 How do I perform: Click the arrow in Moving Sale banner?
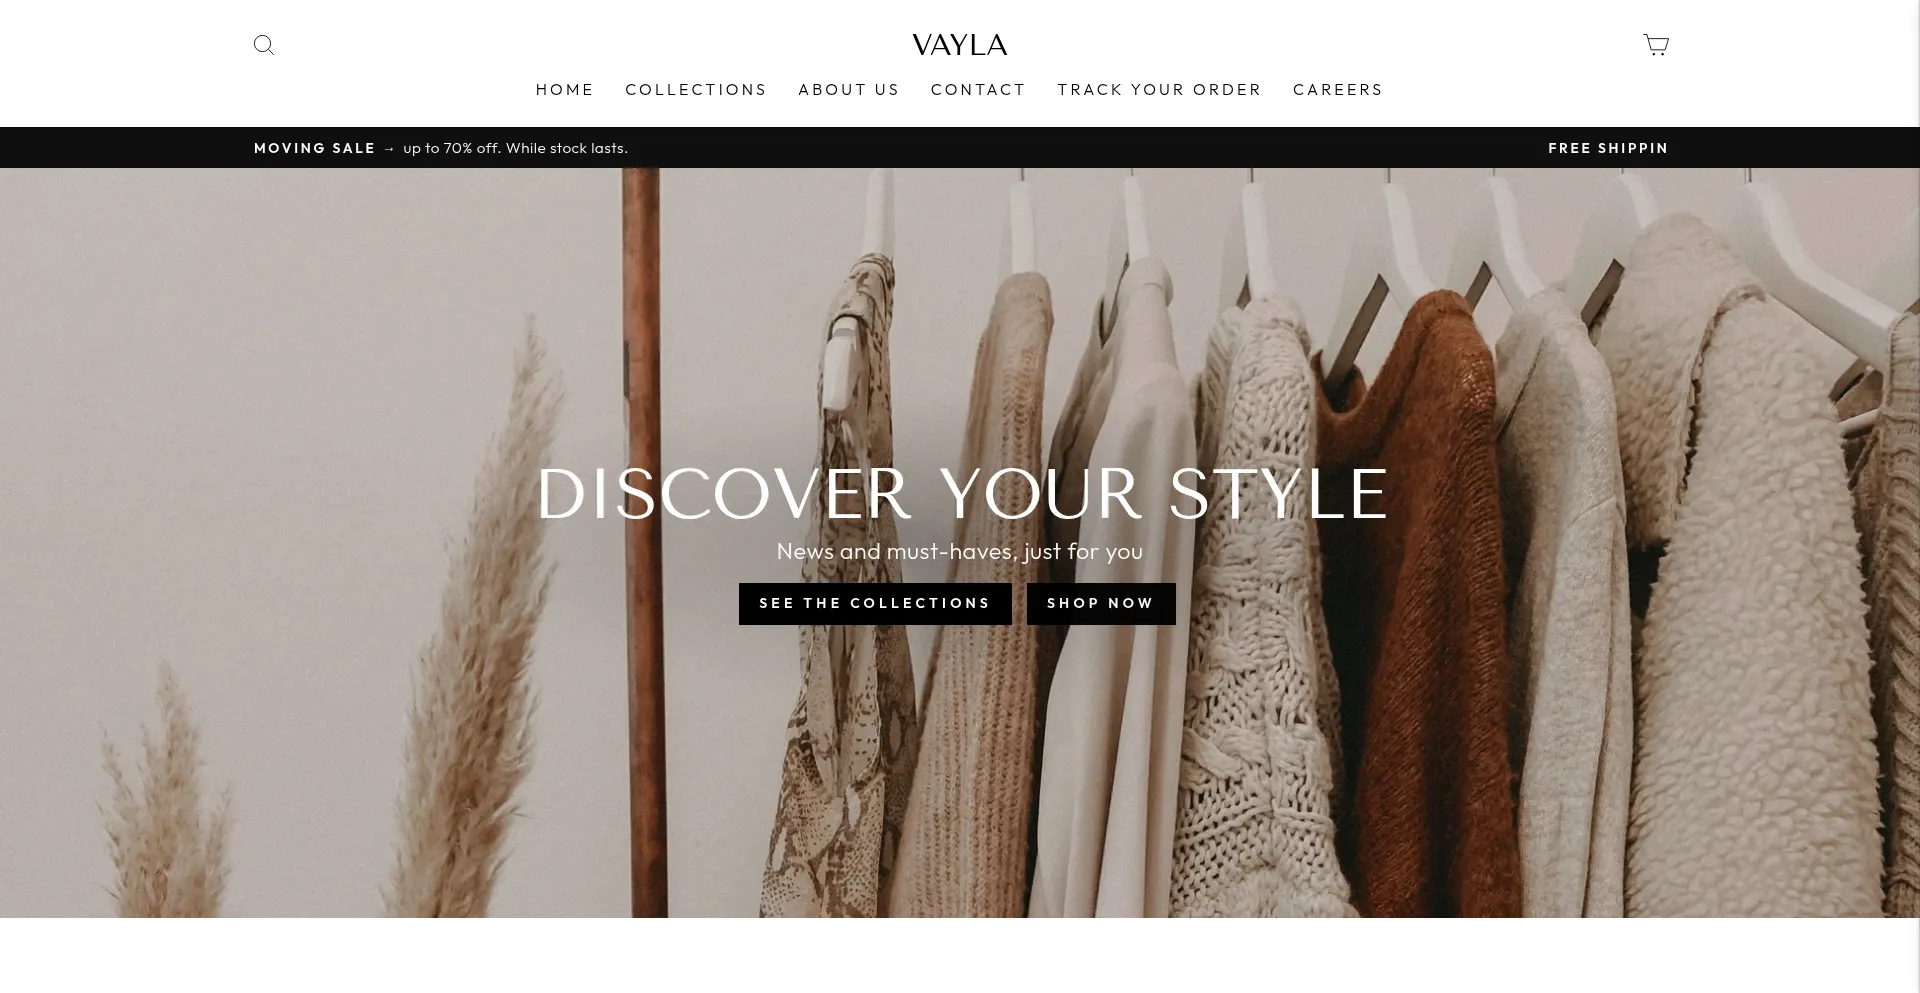pos(389,148)
